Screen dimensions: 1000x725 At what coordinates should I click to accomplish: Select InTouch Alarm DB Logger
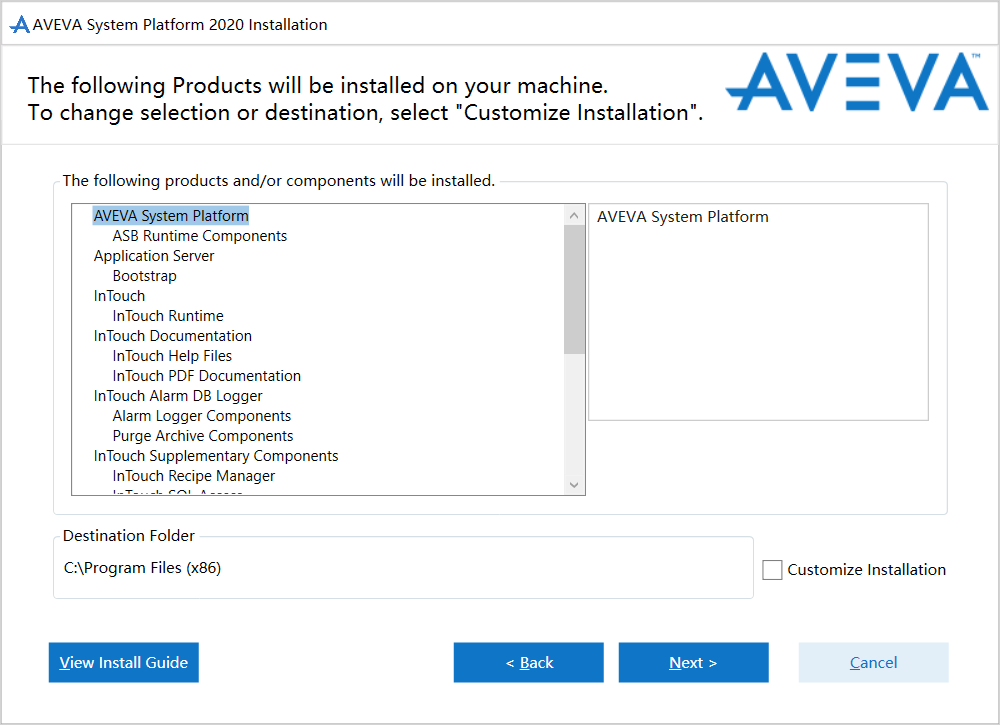coord(178,396)
